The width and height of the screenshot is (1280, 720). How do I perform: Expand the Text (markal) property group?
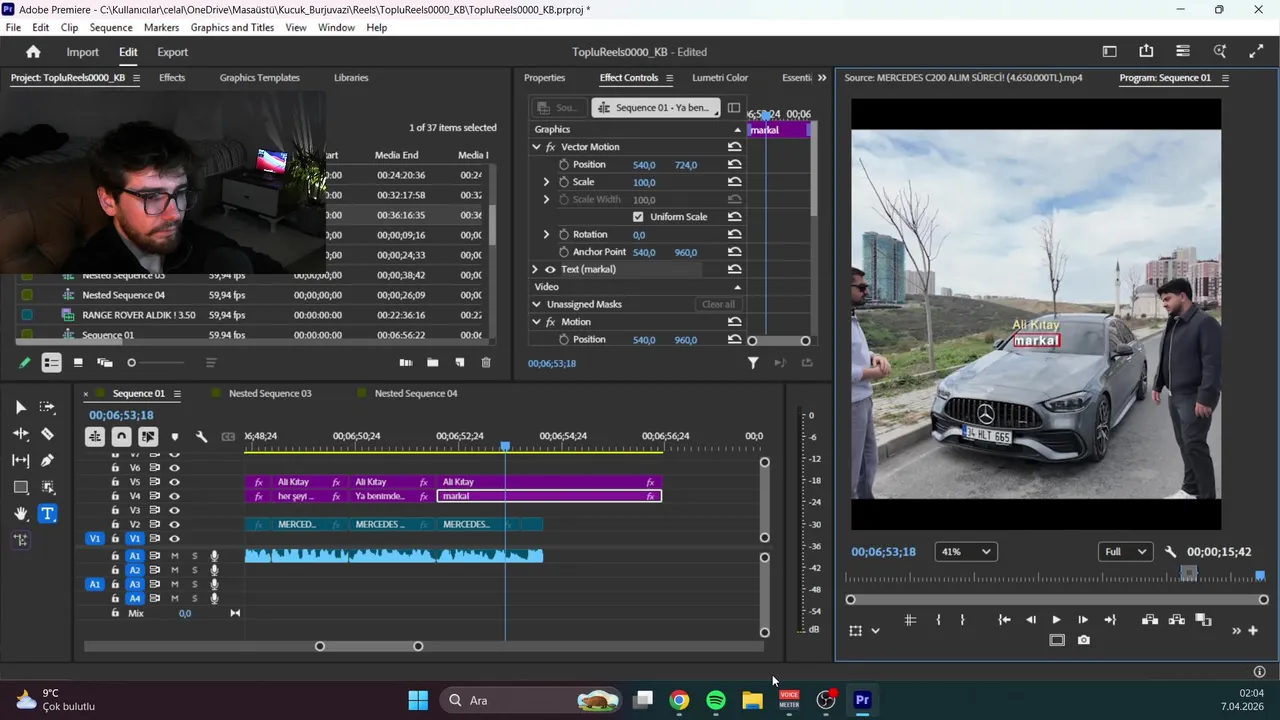pos(535,270)
